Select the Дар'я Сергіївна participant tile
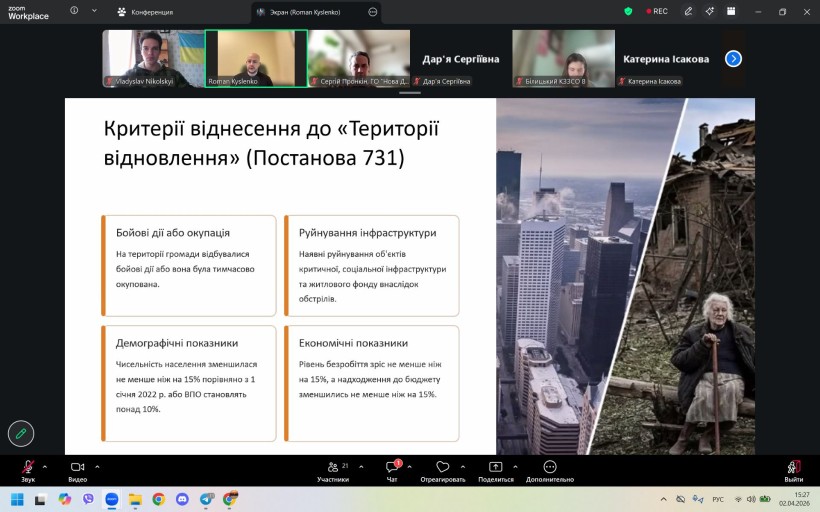This screenshot has width=820, height=512. pyautogui.click(x=461, y=58)
